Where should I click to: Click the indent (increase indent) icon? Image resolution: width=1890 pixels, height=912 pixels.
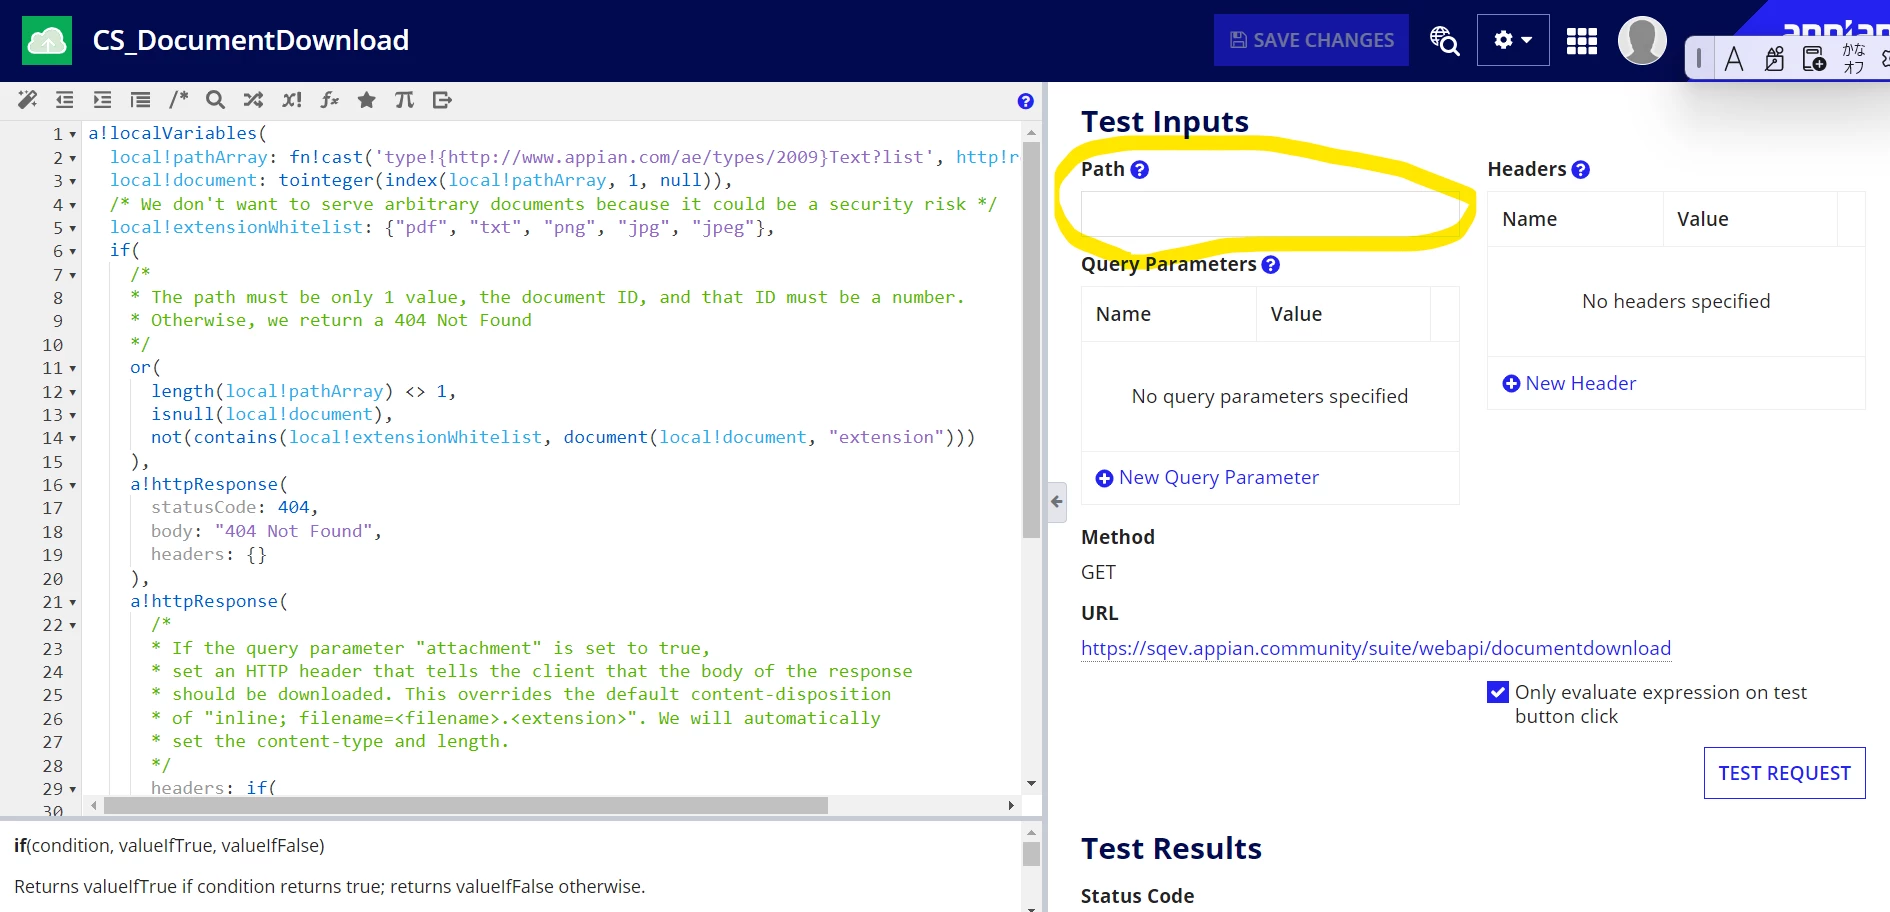(x=102, y=100)
